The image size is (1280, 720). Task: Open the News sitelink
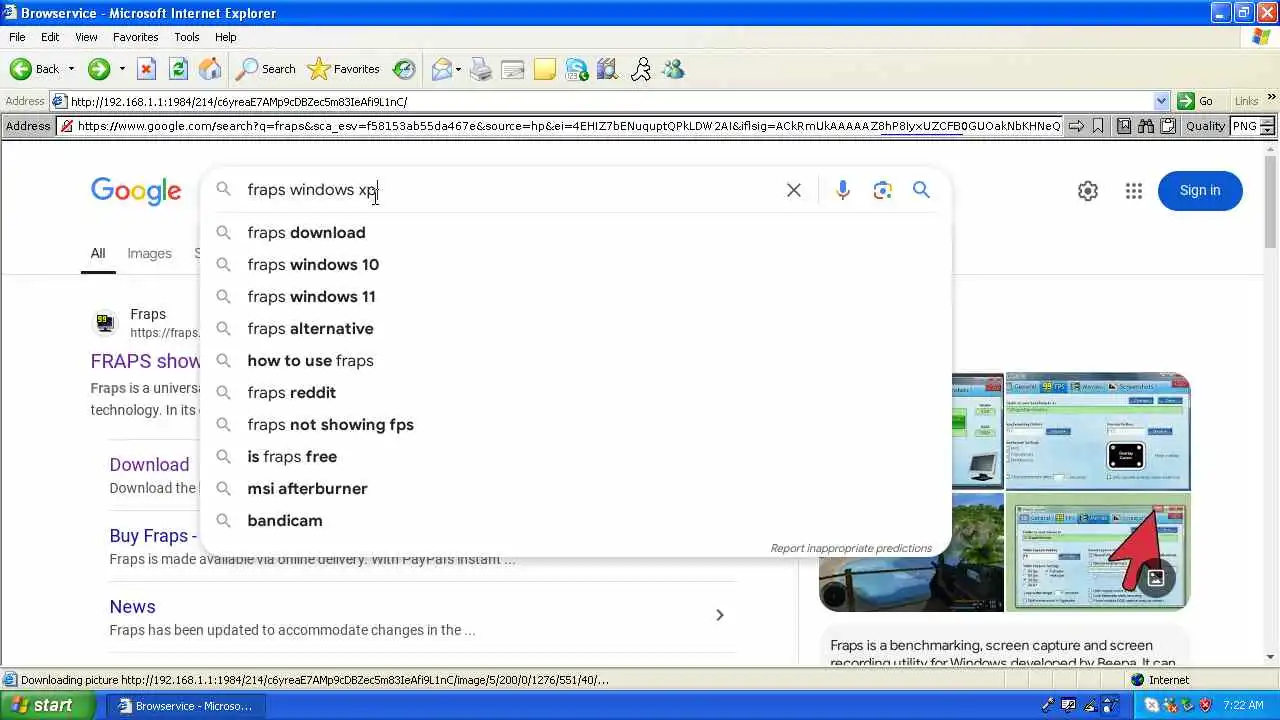[132, 607]
